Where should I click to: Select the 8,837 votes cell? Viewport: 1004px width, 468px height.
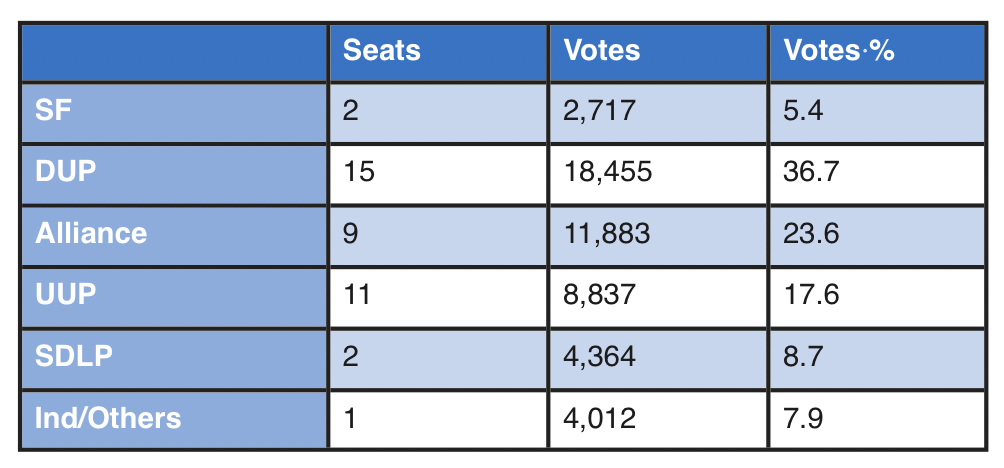(x=600, y=294)
